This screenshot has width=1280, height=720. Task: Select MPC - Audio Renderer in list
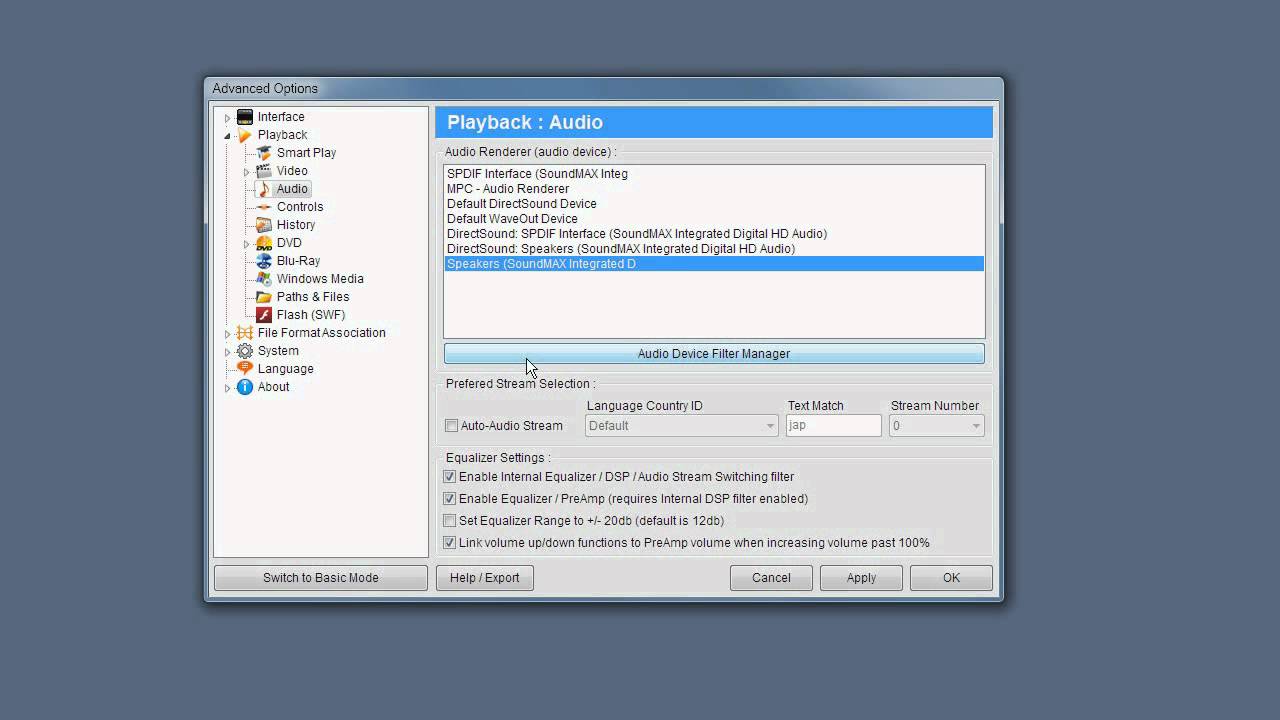tap(714, 189)
